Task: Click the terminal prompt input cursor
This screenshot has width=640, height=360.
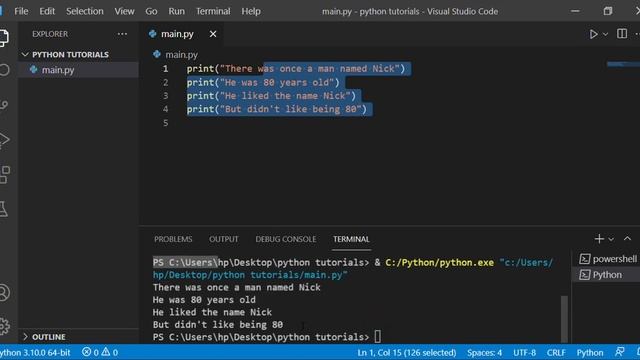Action: pos(378,337)
